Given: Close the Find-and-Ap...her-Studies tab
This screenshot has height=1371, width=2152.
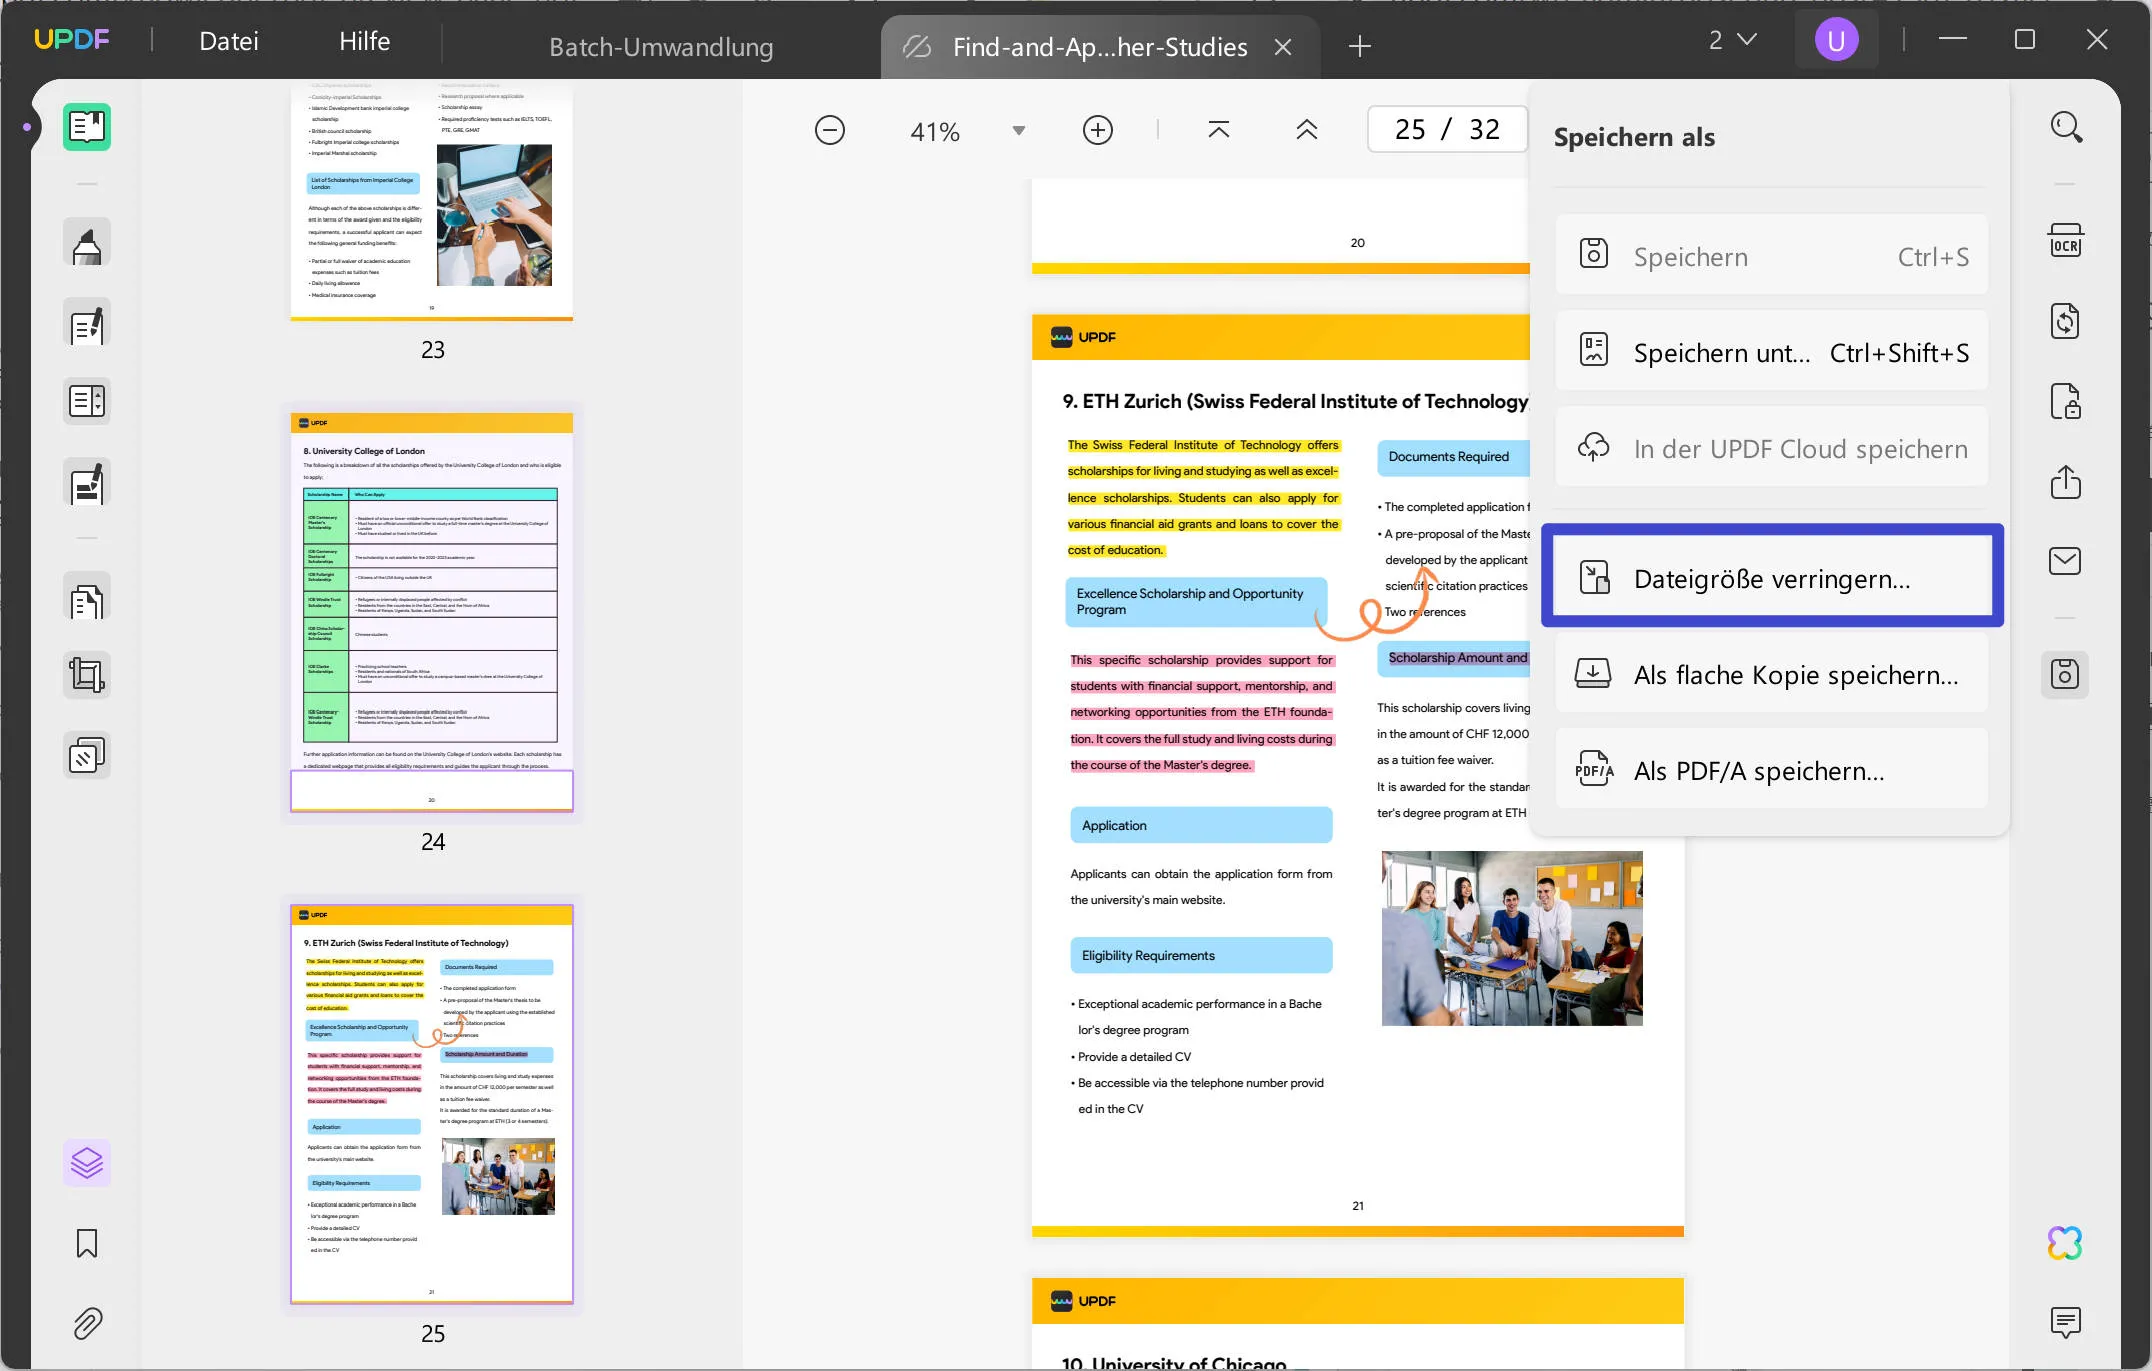Looking at the screenshot, I should [x=1284, y=47].
